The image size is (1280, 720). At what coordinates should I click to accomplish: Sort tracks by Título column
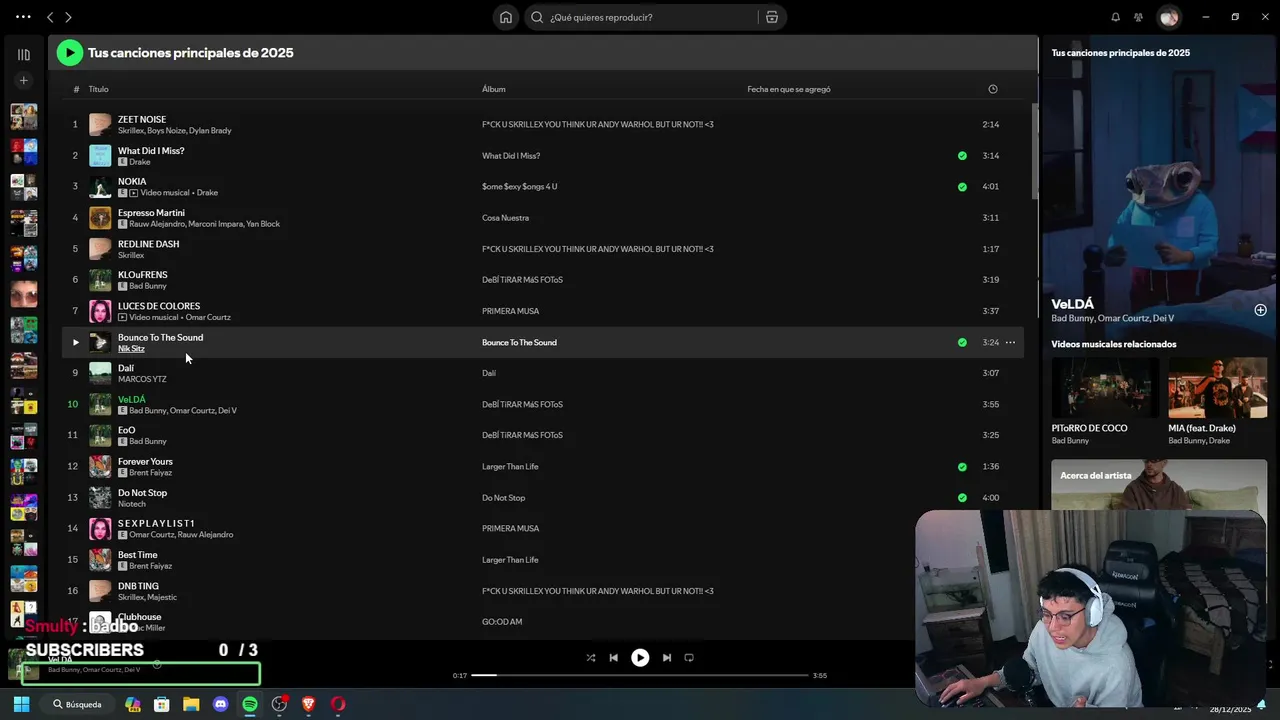[98, 89]
